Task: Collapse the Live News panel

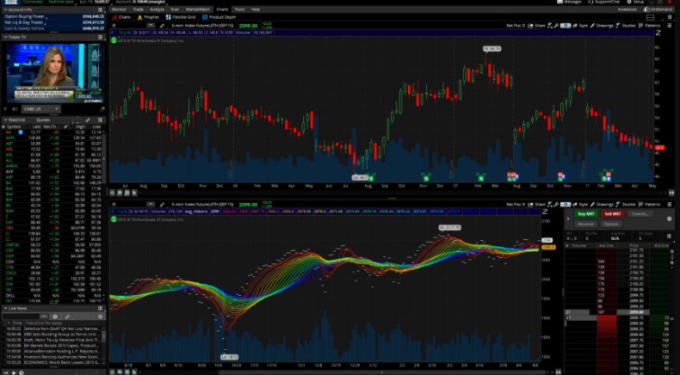Action: [5, 308]
